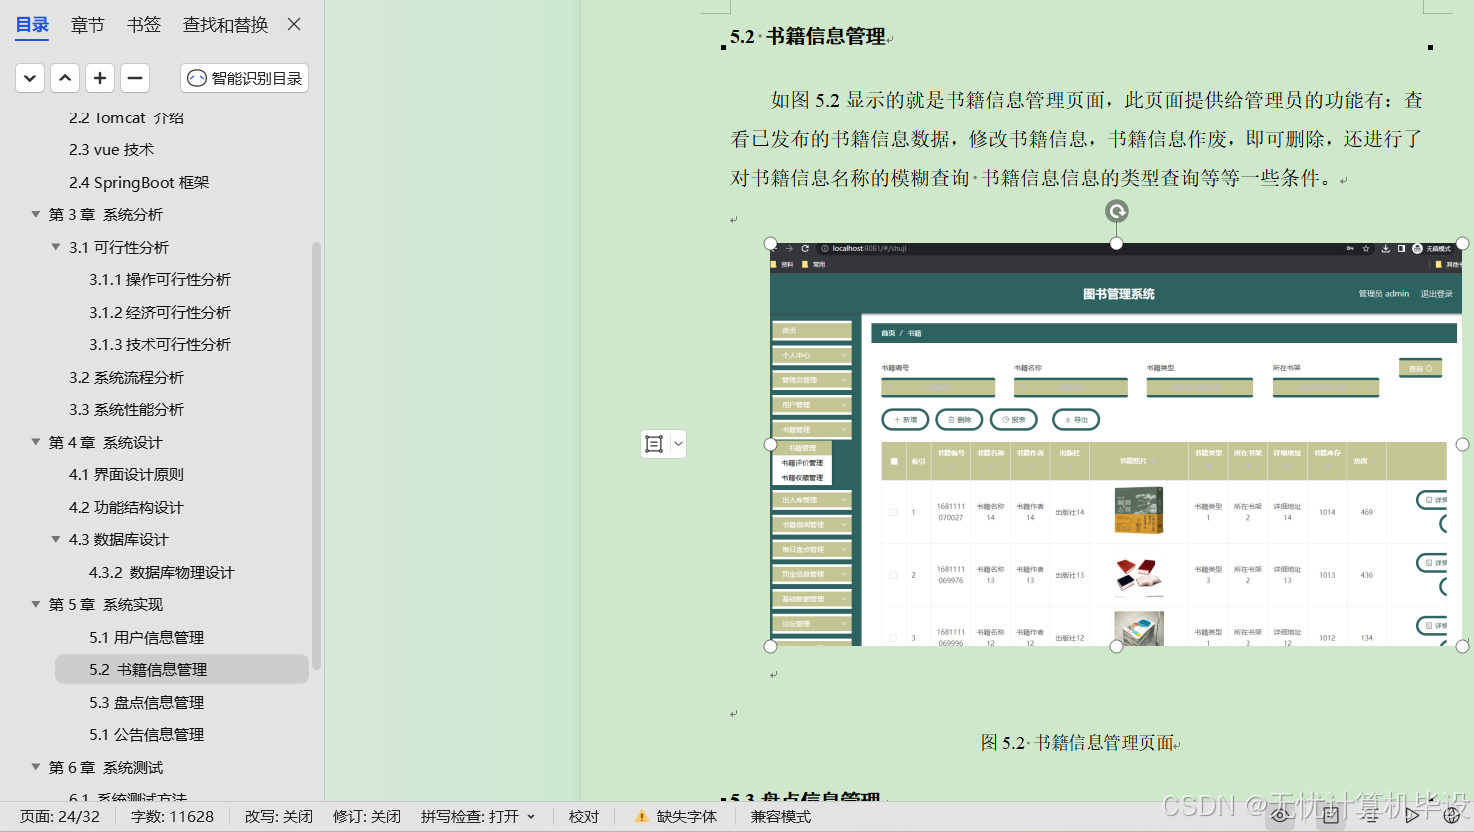Image resolution: width=1474 pixels, height=832 pixels.
Task: Click the eye protection mode icon
Action: tap(1282, 816)
